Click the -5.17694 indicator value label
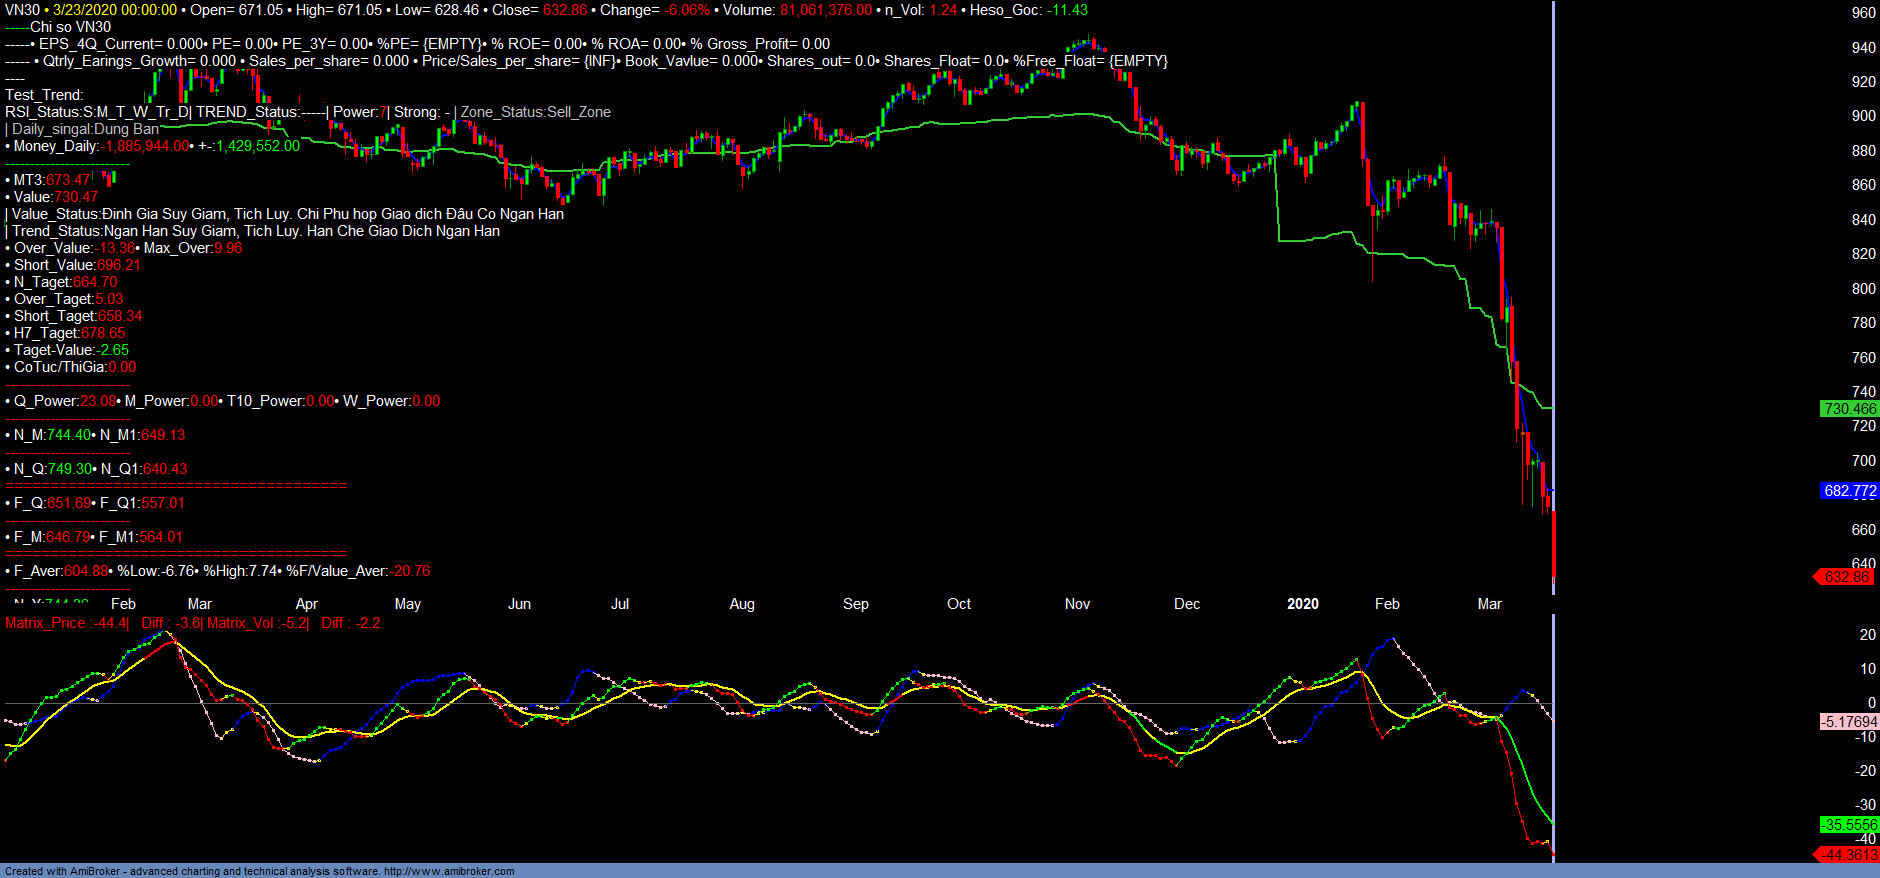1880x878 pixels. tap(1849, 721)
